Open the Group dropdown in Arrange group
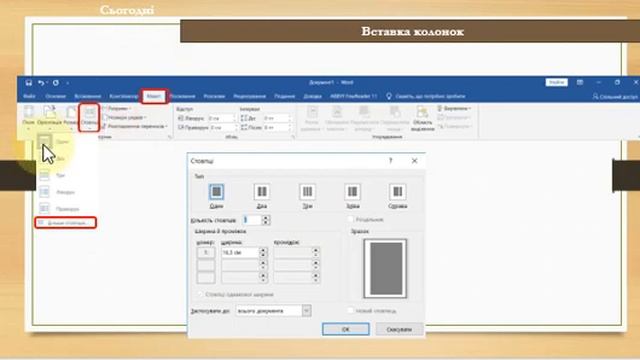The width and height of the screenshot is (640, 360). 453,118
